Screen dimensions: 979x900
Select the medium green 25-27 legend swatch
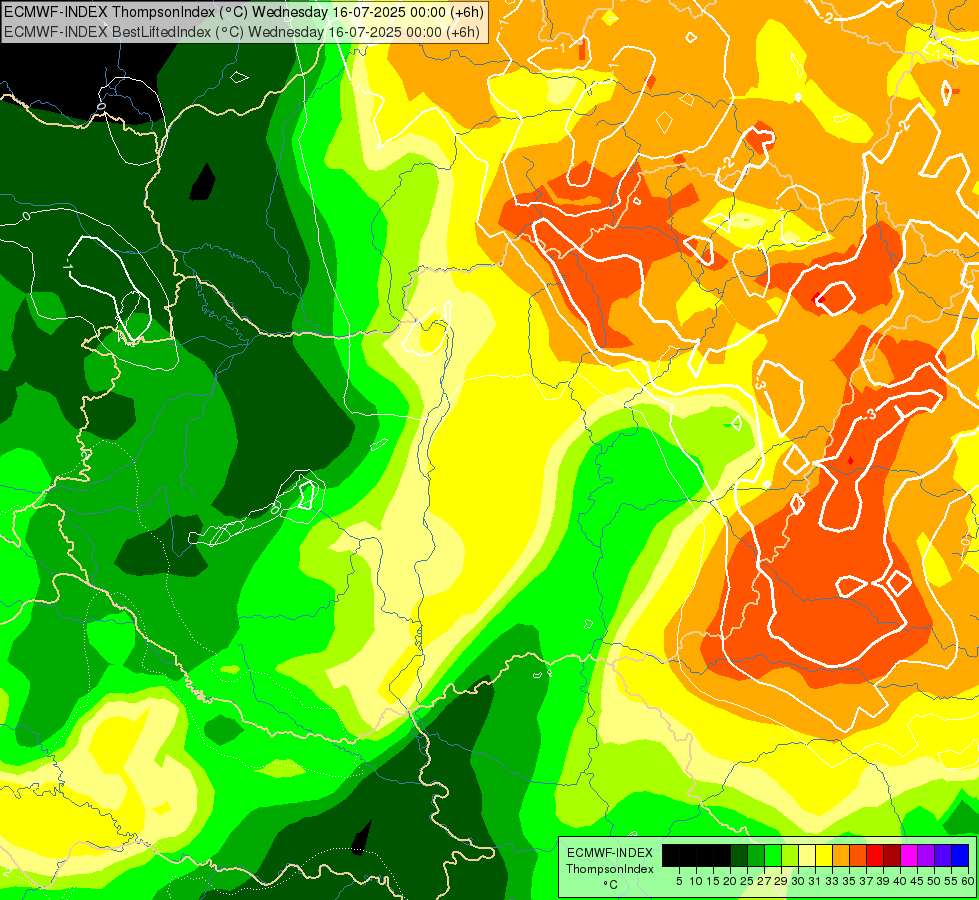coord(756,855)
